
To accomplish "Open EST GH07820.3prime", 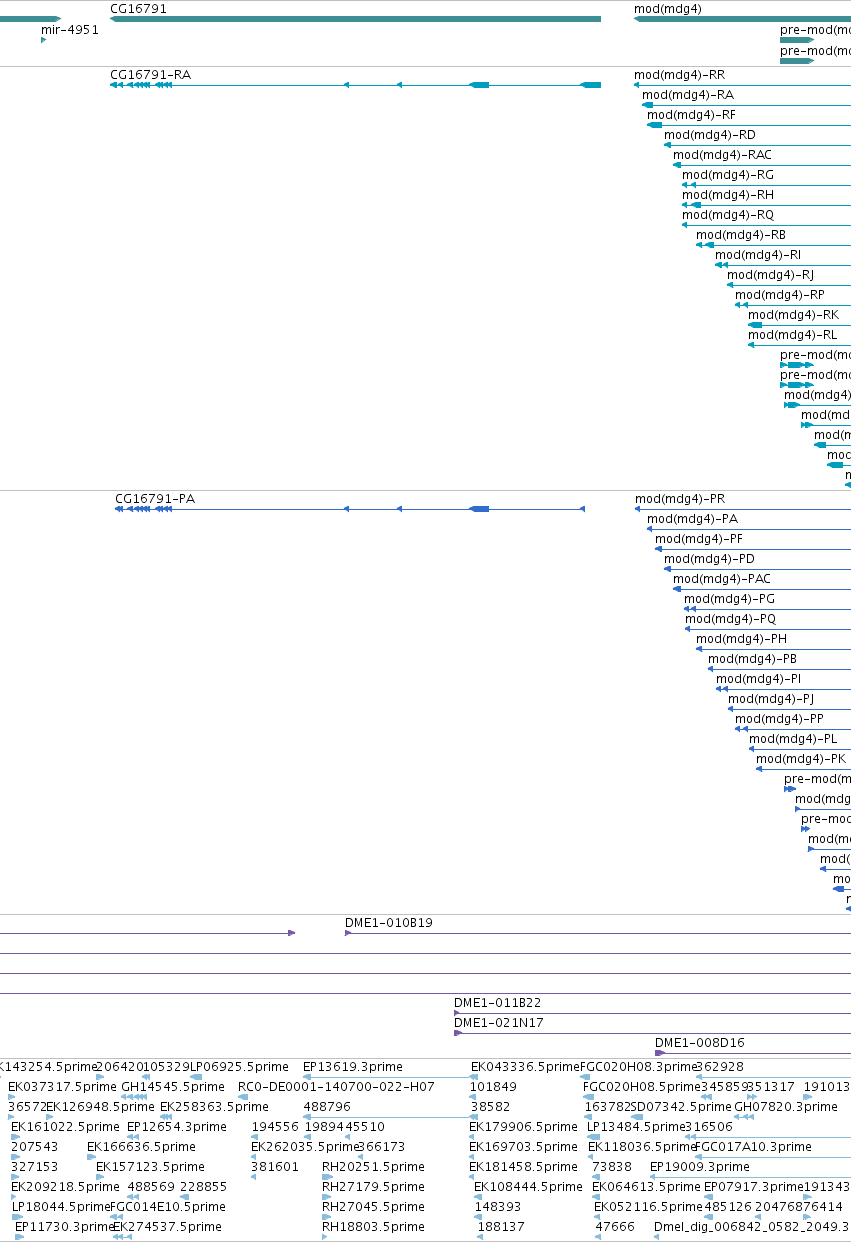I will (x=786, y=1106).
